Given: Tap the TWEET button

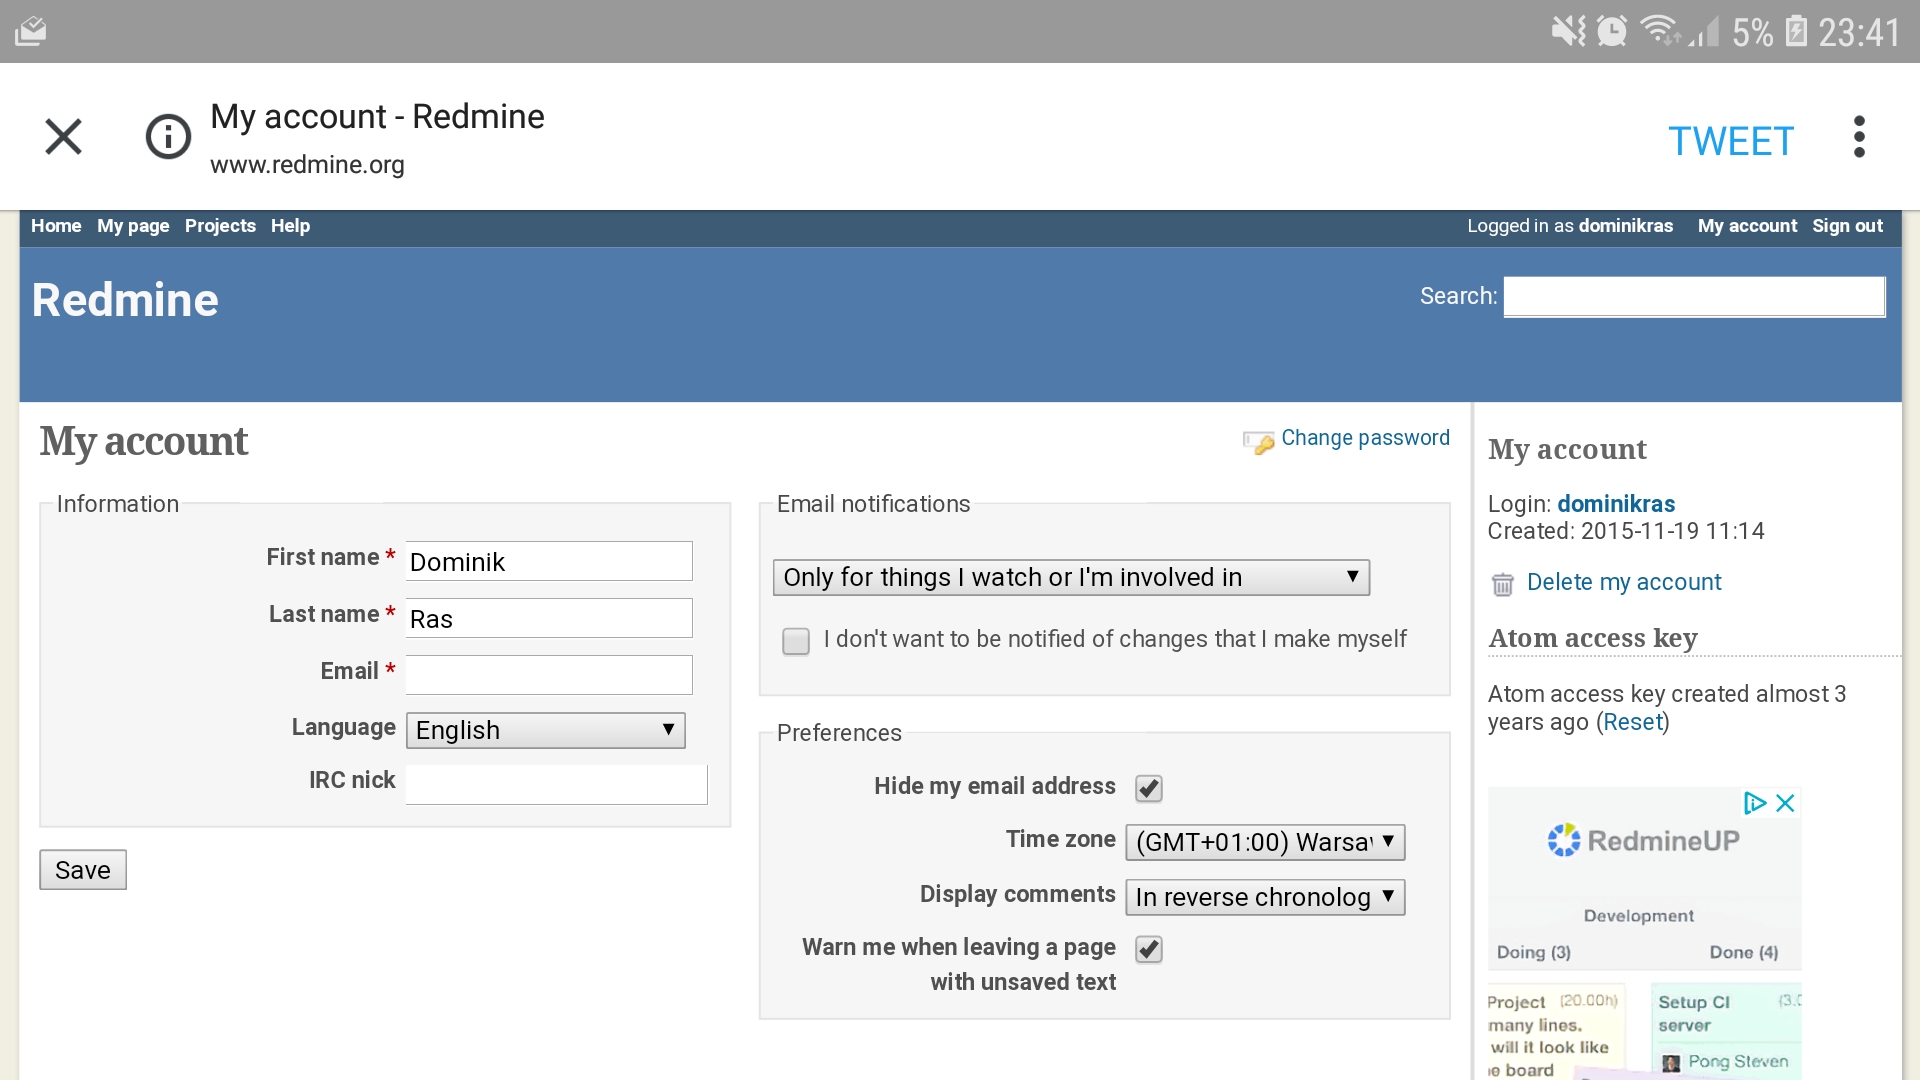Looking at the screenshot, I should tap(1731, 141).
